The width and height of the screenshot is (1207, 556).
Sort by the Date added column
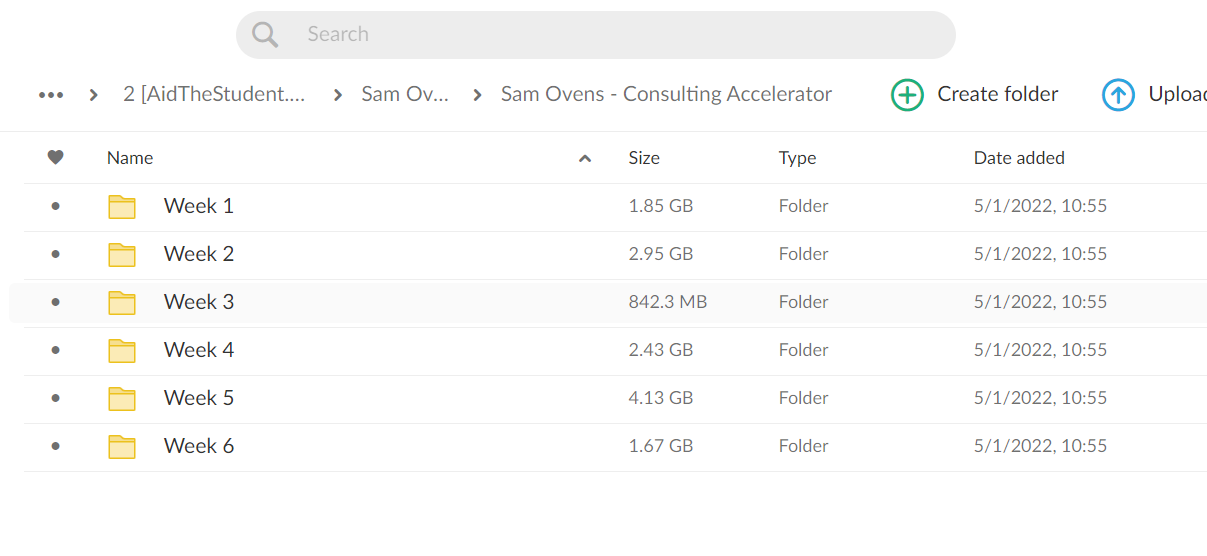pos(1019,158)
